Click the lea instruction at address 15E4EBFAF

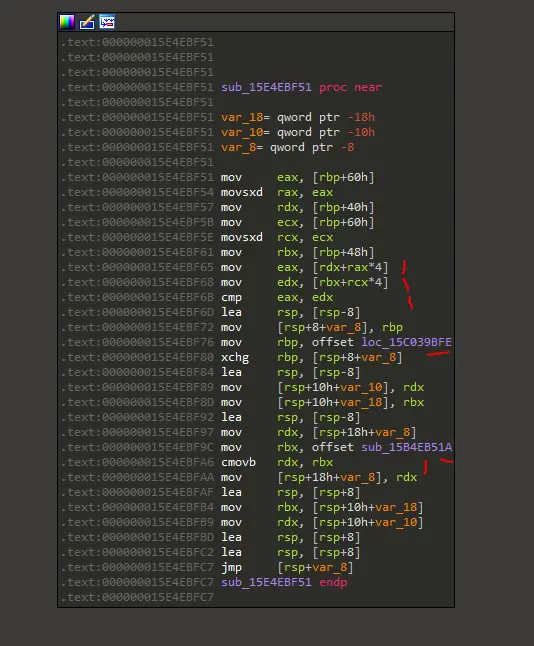290,493
